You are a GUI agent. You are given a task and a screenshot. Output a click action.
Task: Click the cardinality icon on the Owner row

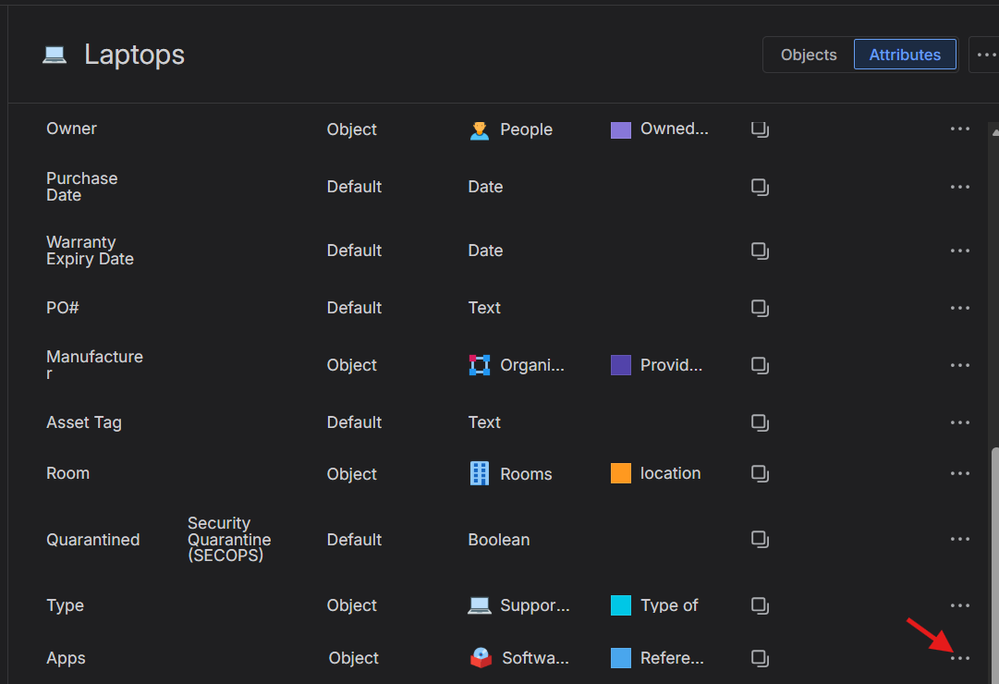760,129
